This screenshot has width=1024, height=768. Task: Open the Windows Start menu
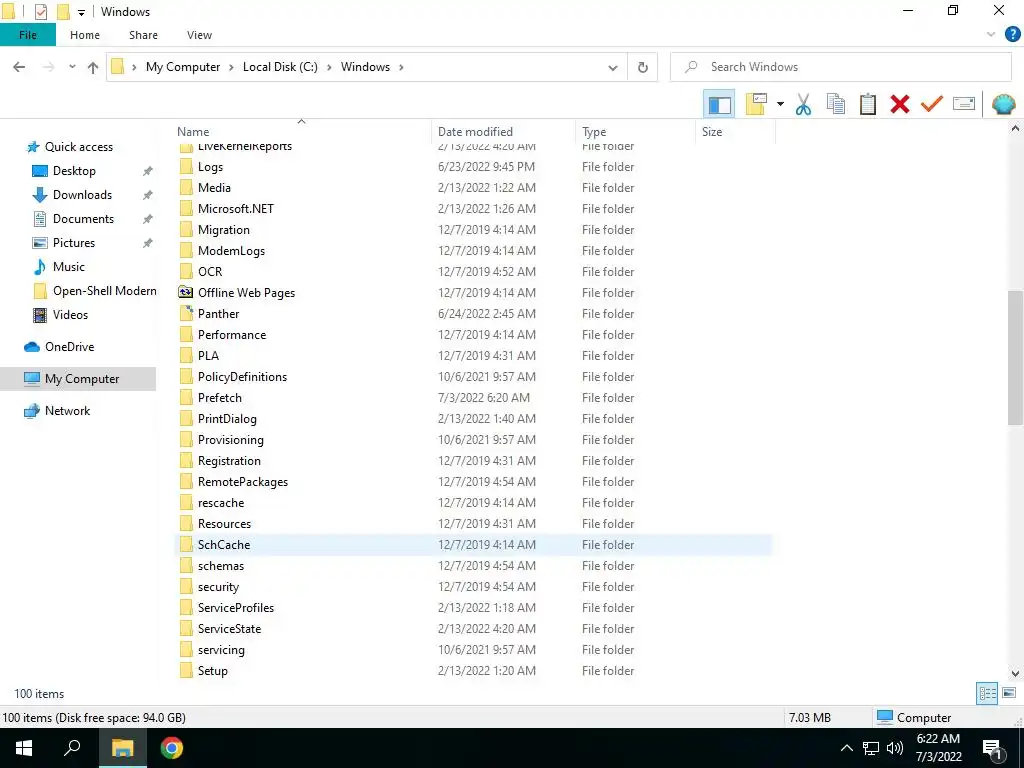coord(24,748)
